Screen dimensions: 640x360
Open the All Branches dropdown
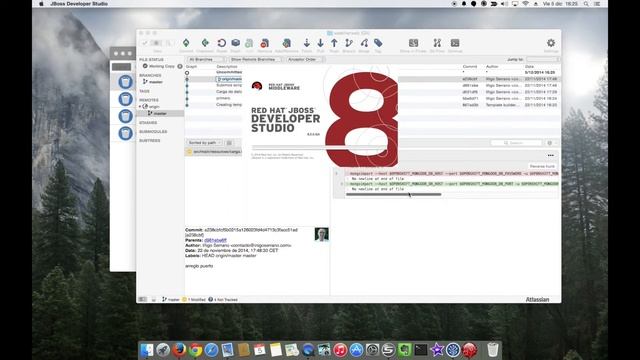coord(206,59)
